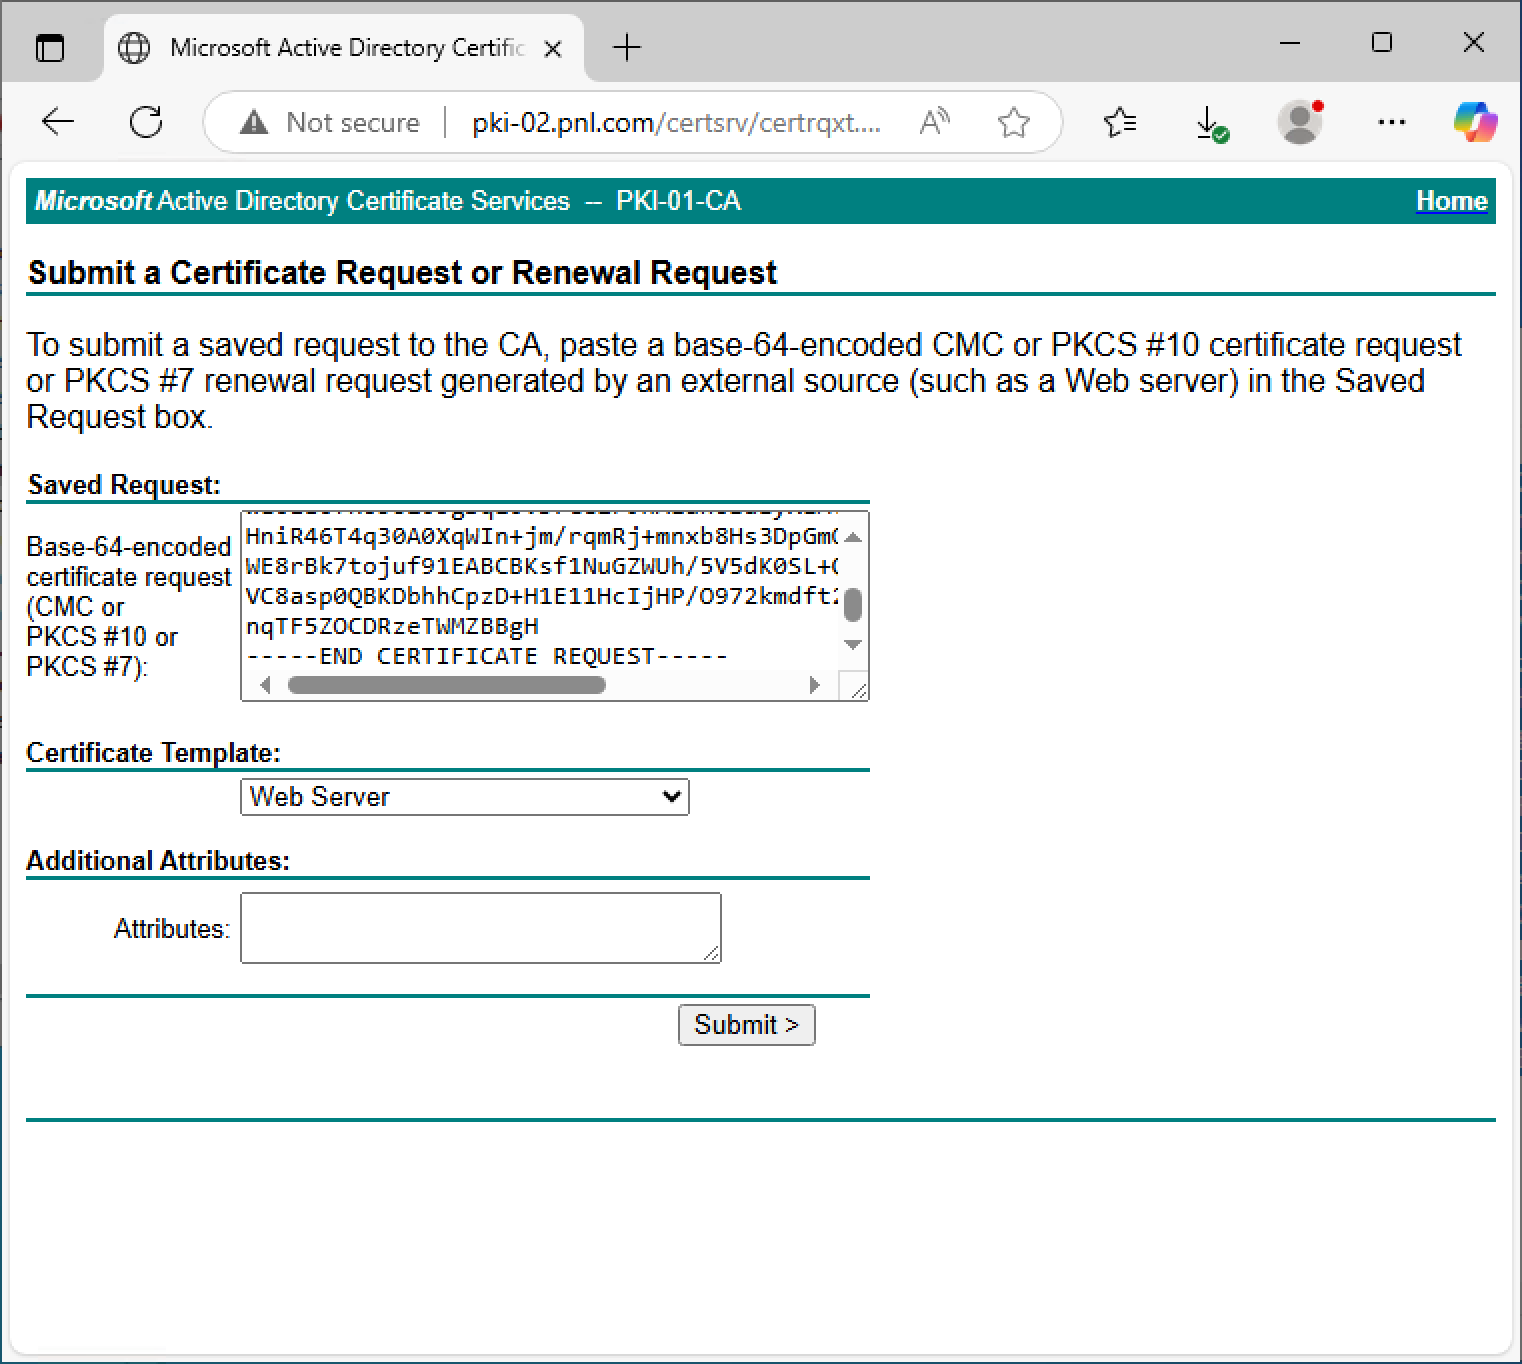
Task: Open the tab actions menu icon
Action: point(49,47)
